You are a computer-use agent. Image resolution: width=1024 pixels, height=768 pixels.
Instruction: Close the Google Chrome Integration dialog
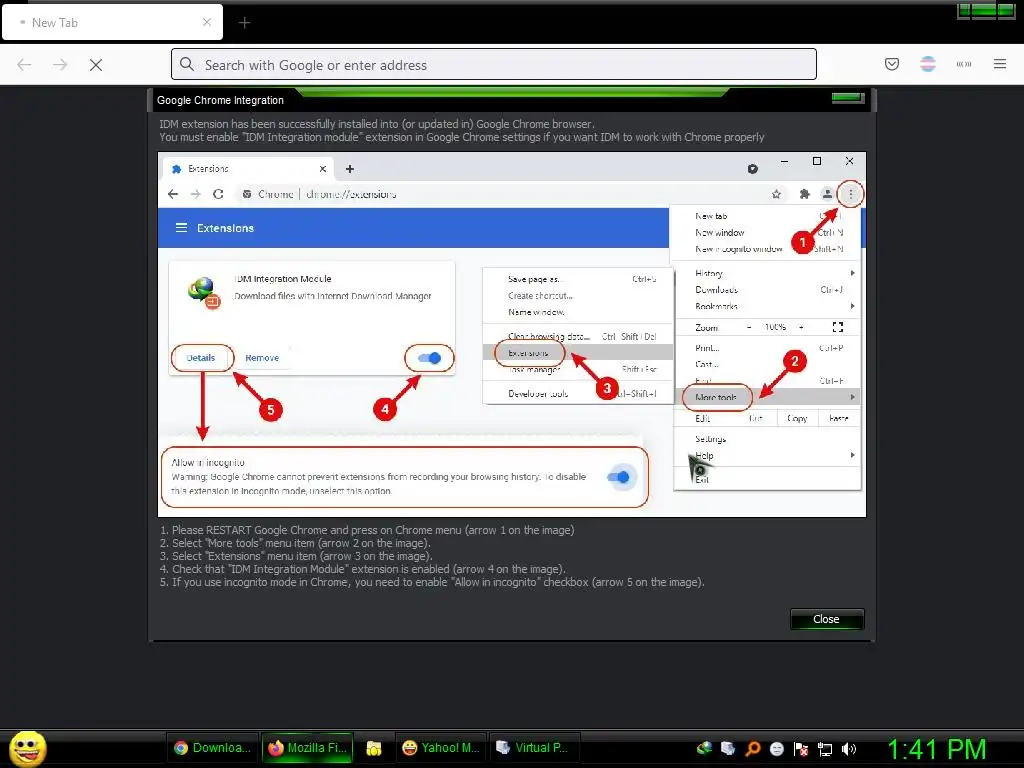[827, 619]
